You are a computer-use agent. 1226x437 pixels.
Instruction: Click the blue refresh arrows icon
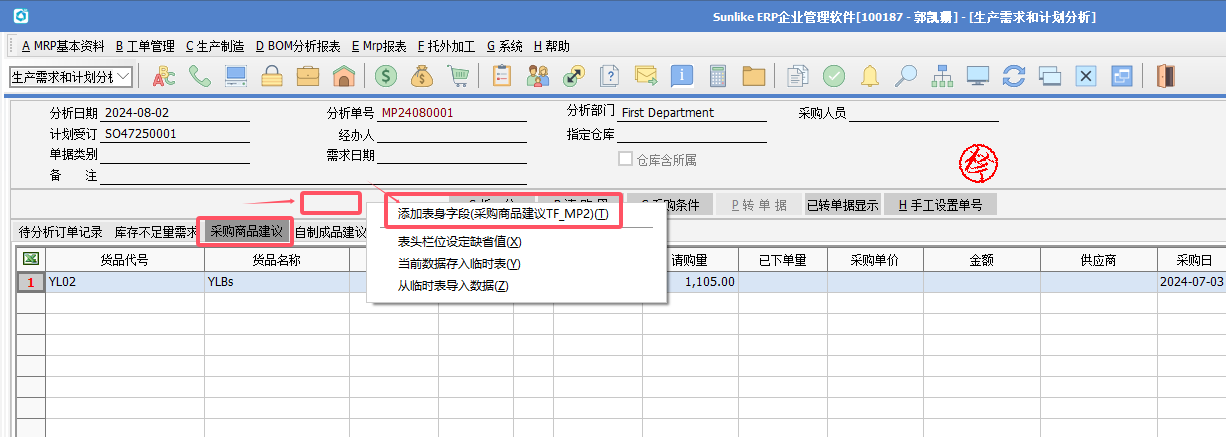(1014, 76)
